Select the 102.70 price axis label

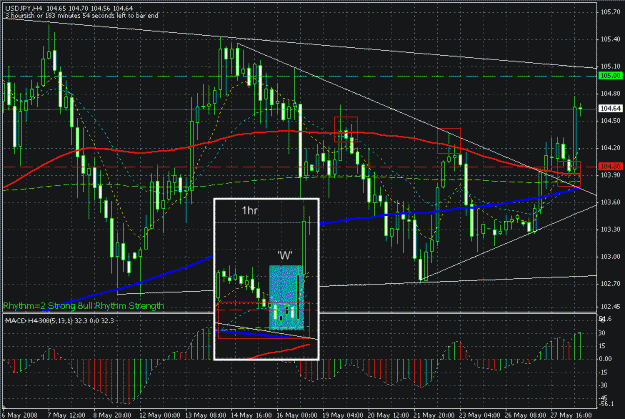(610, 283)
